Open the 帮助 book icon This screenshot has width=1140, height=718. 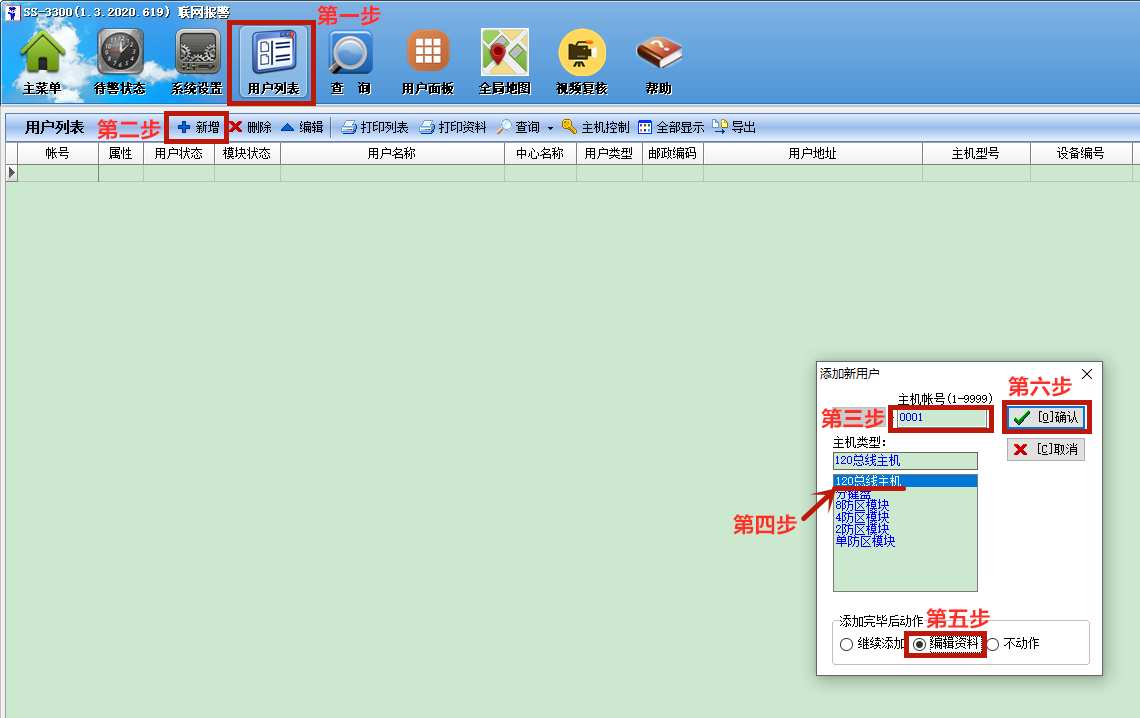pos(658,54)
